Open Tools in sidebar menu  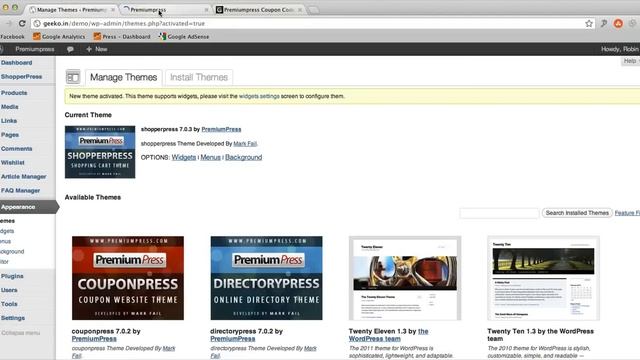tap(9, 304)
